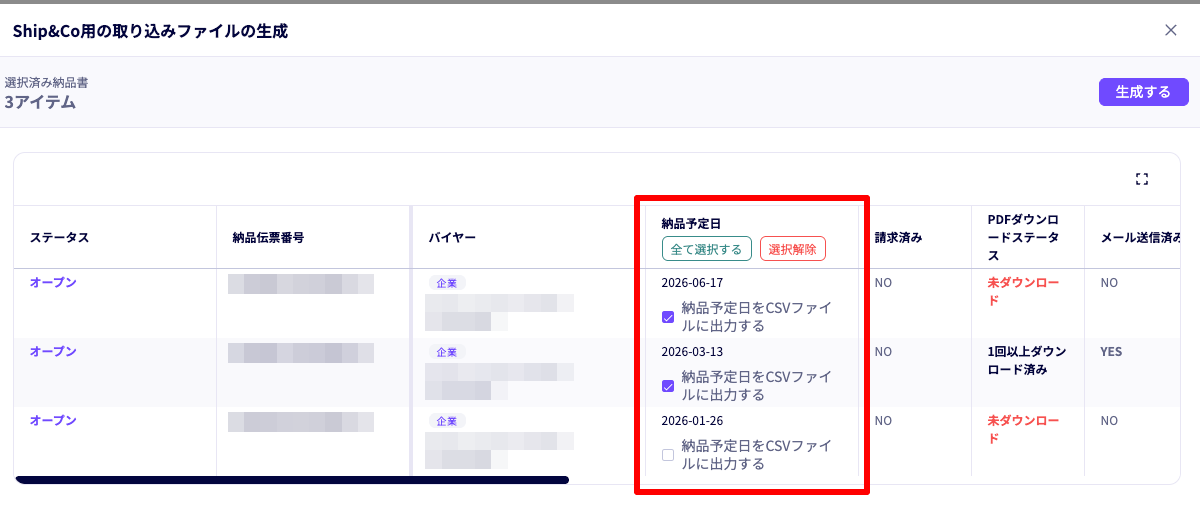Uncheck CSV output checkbox for 2026-03-13
1200x509 pixels.
[x=668, y=386]
